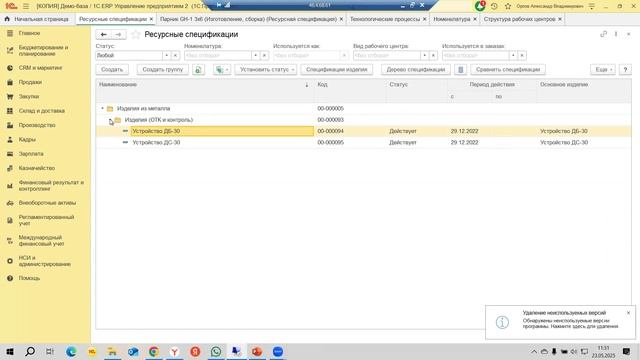Open Внеоборотные активы section
The image size is (640, 360).
pos(47,202)
